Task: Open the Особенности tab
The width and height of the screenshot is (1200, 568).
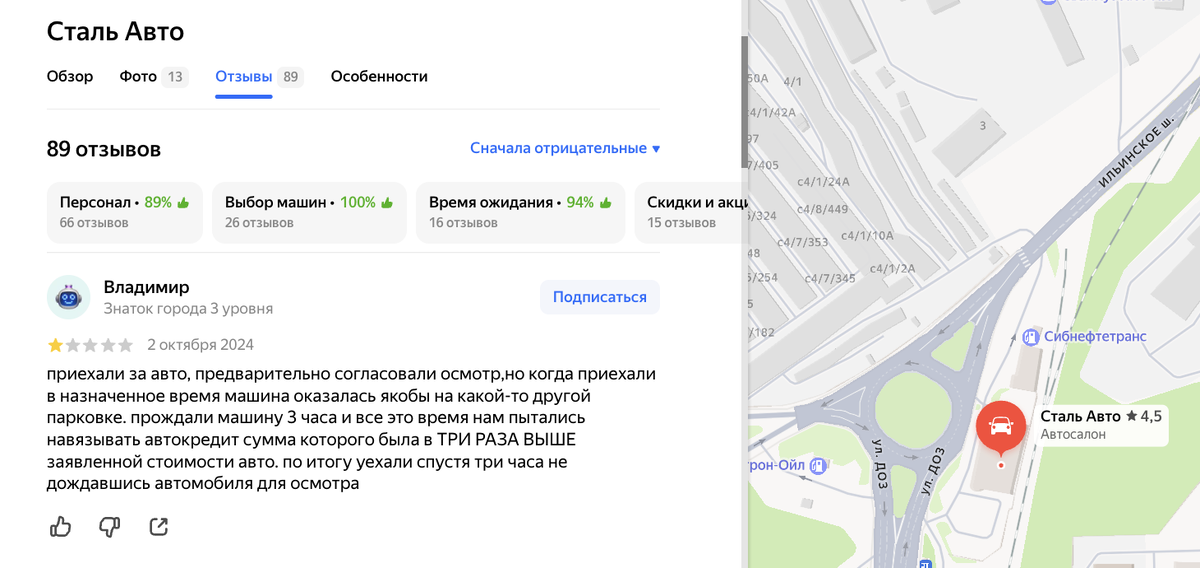Action: pos(379,76)
